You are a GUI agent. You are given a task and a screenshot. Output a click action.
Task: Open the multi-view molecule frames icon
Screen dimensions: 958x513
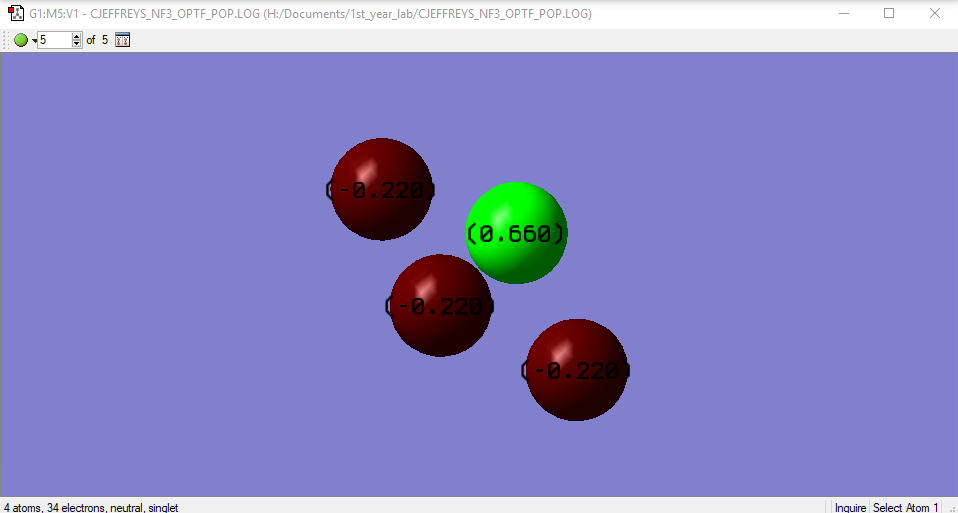123,40
